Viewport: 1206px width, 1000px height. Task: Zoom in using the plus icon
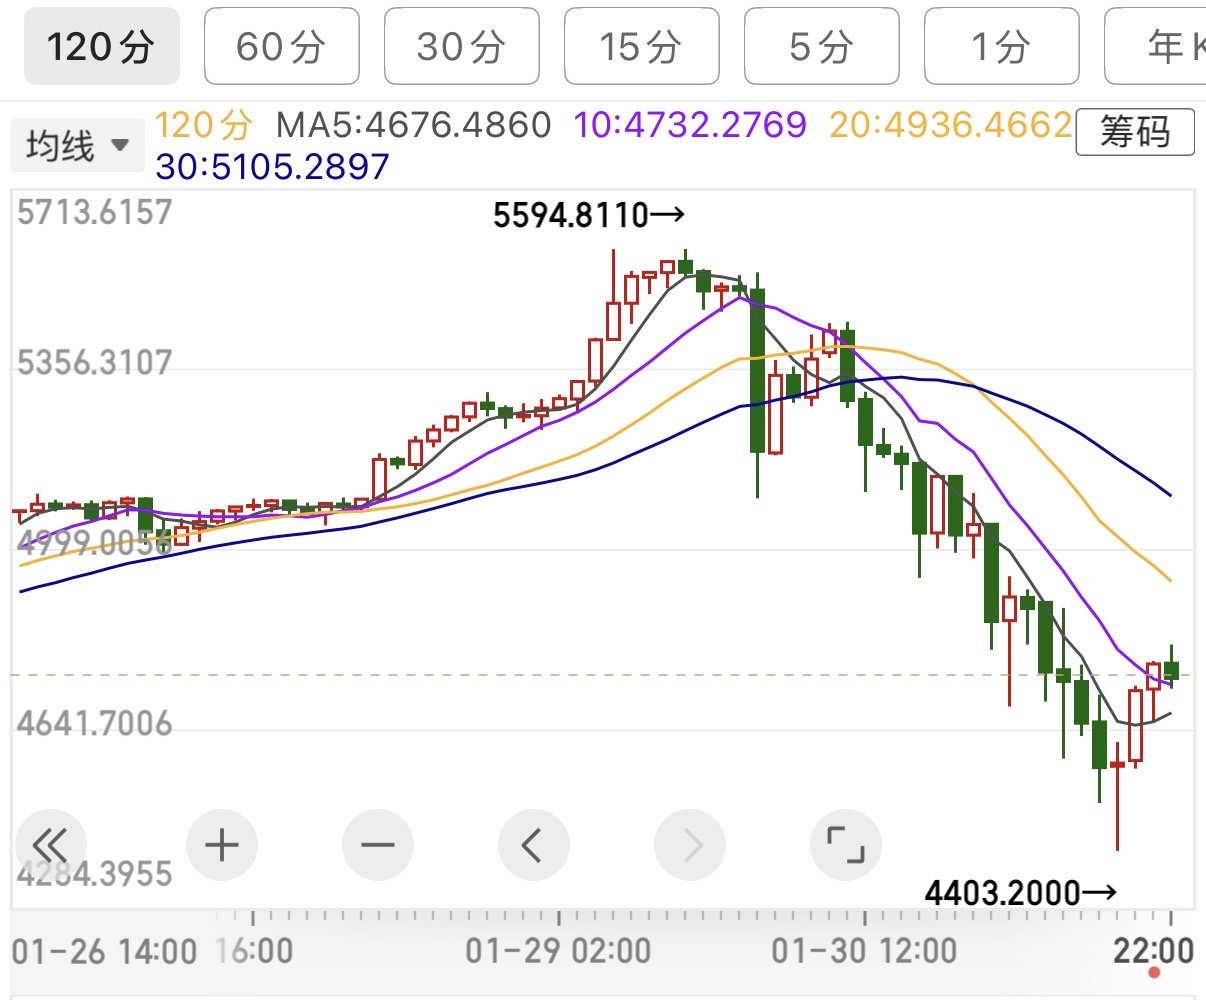click(x=222, y=846)
